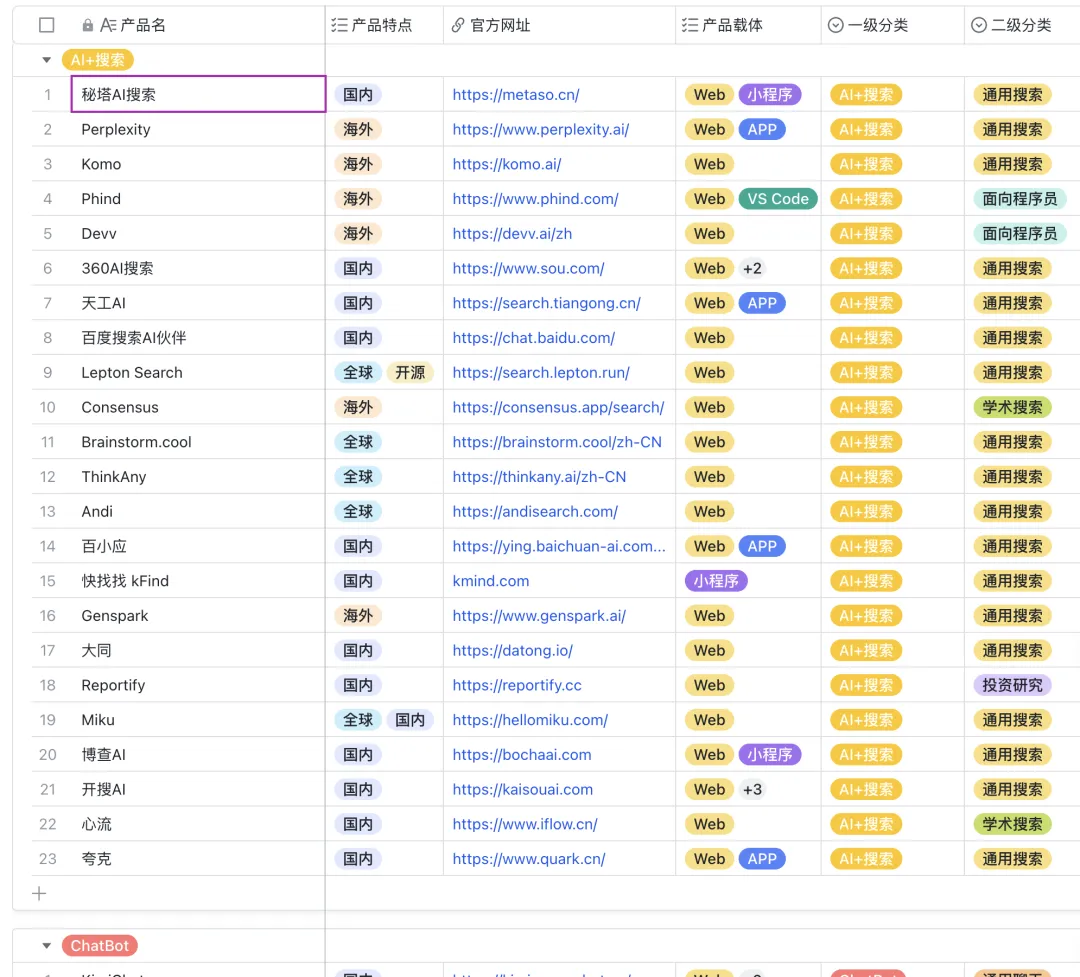Open the 二级分类 column header

coord(1022,25)
